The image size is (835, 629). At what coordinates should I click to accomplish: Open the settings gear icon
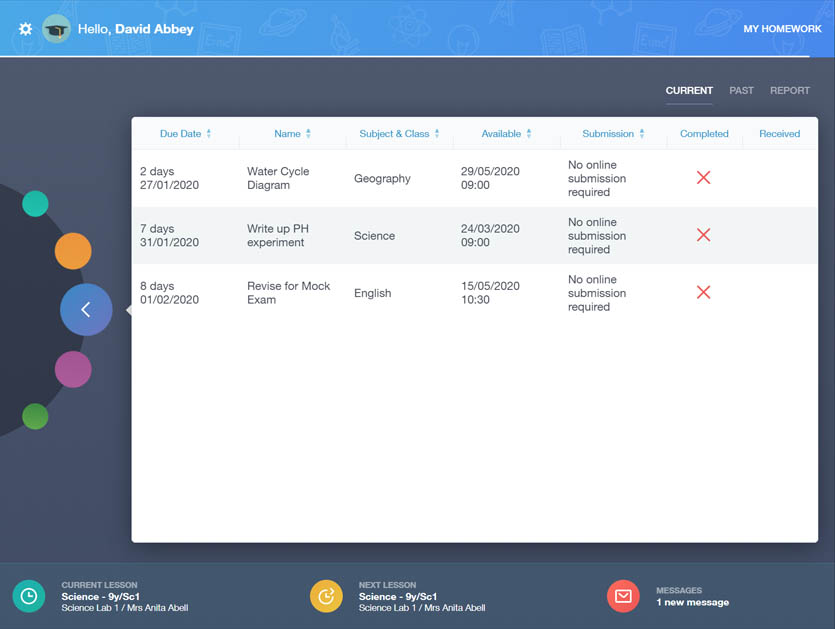point(25,29)
